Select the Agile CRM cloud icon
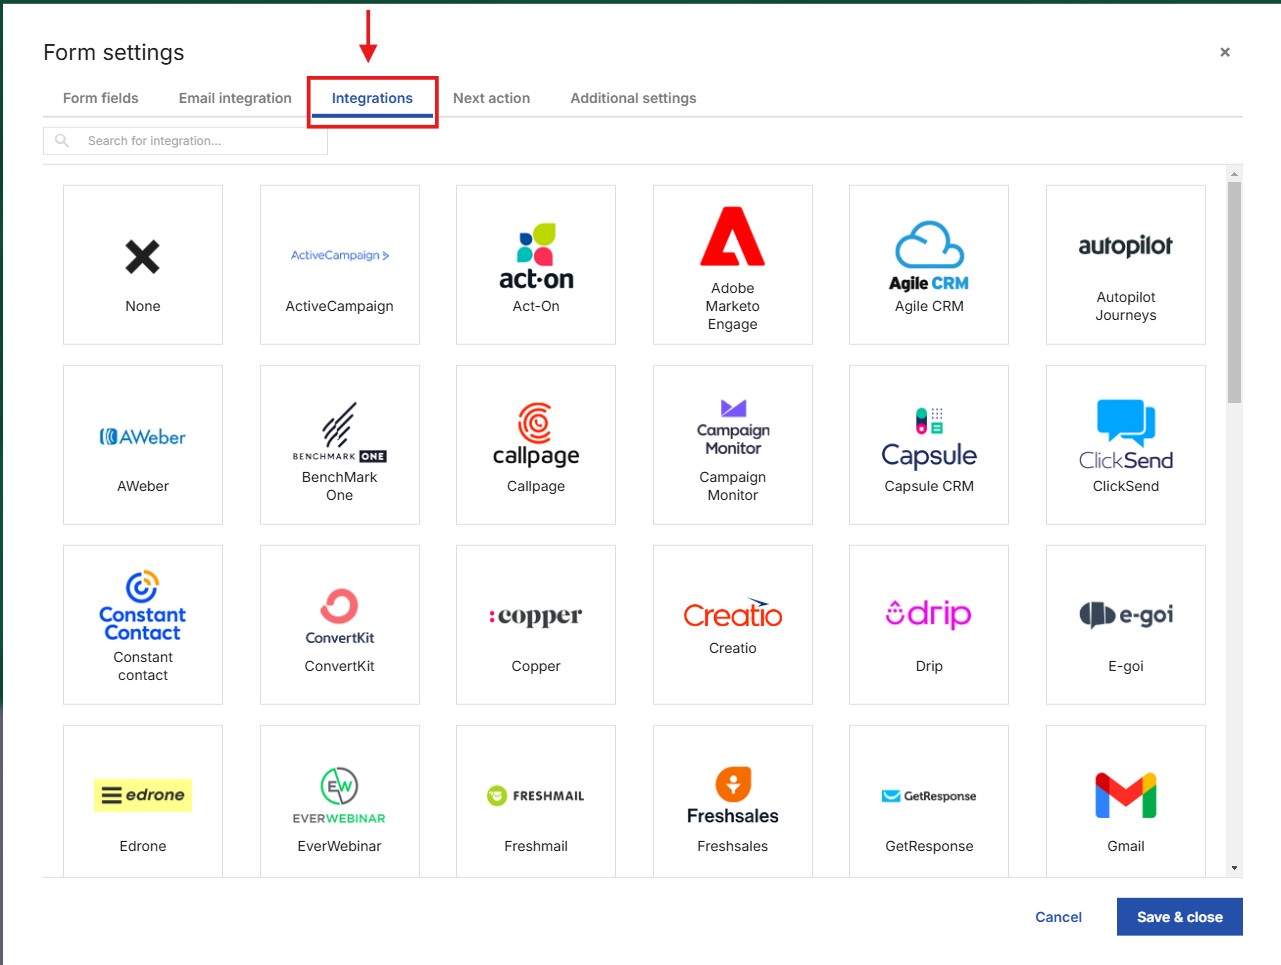 (x=929, y=245)
